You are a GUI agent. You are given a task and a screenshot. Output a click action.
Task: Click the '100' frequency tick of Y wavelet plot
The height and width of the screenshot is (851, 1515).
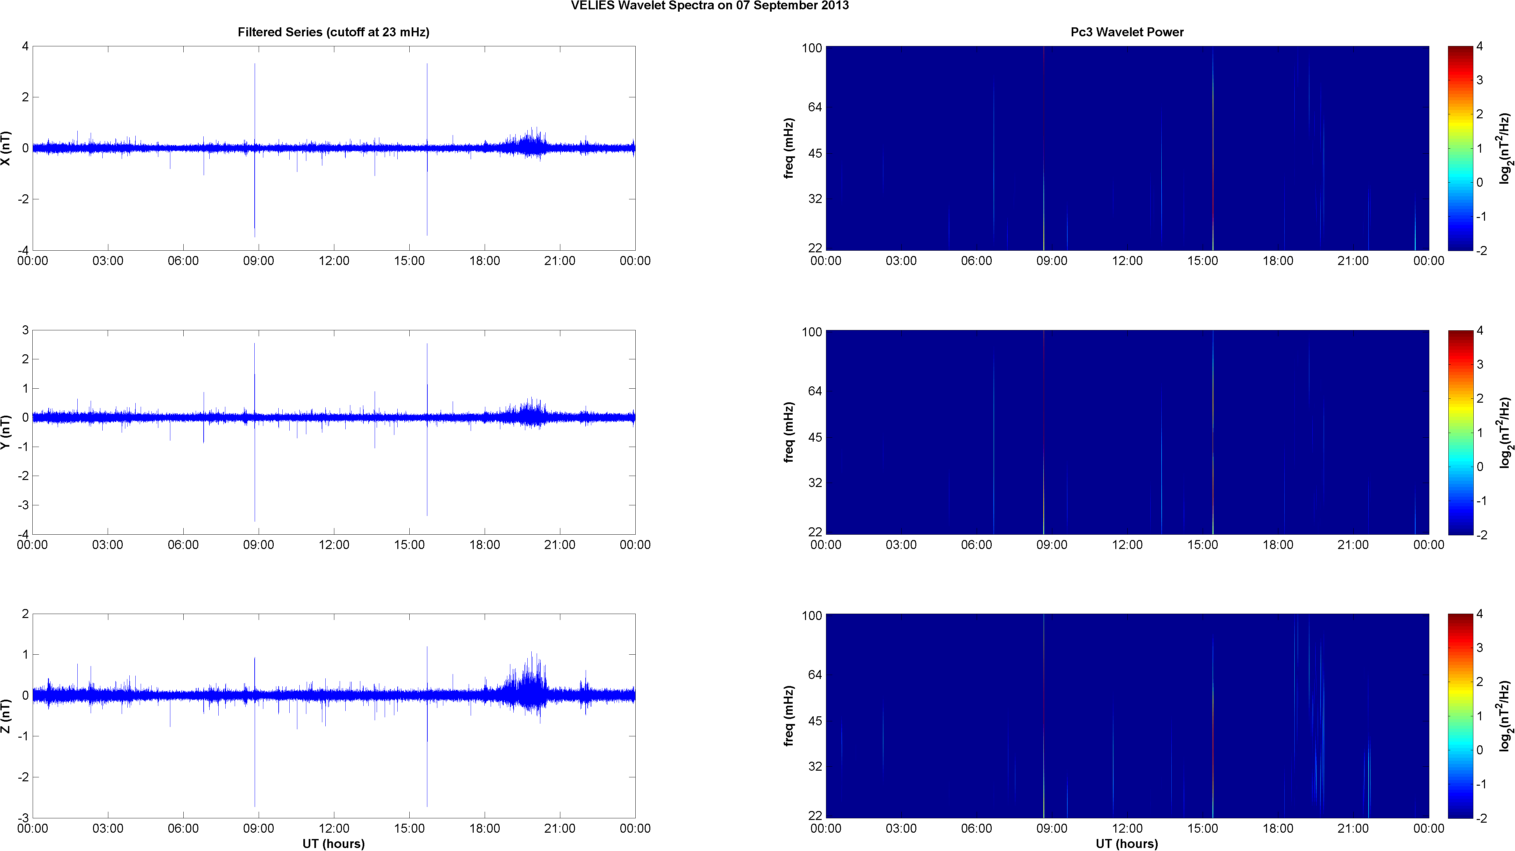click(x=812, y=332)
